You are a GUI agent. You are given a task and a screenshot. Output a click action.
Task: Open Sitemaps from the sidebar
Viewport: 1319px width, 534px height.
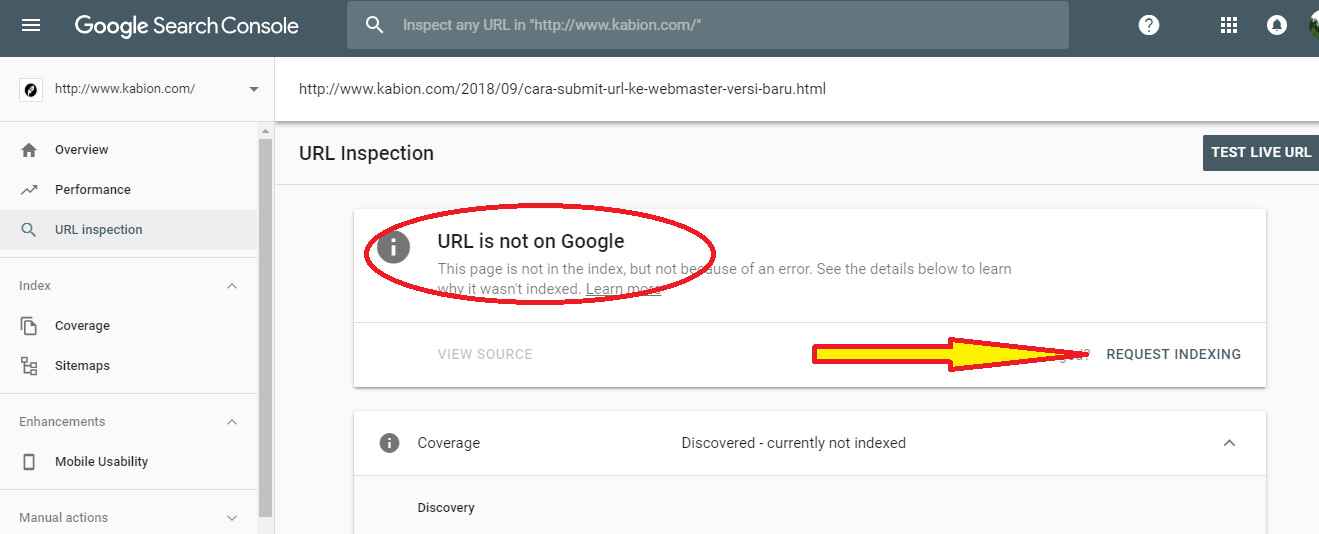[82, 366]
